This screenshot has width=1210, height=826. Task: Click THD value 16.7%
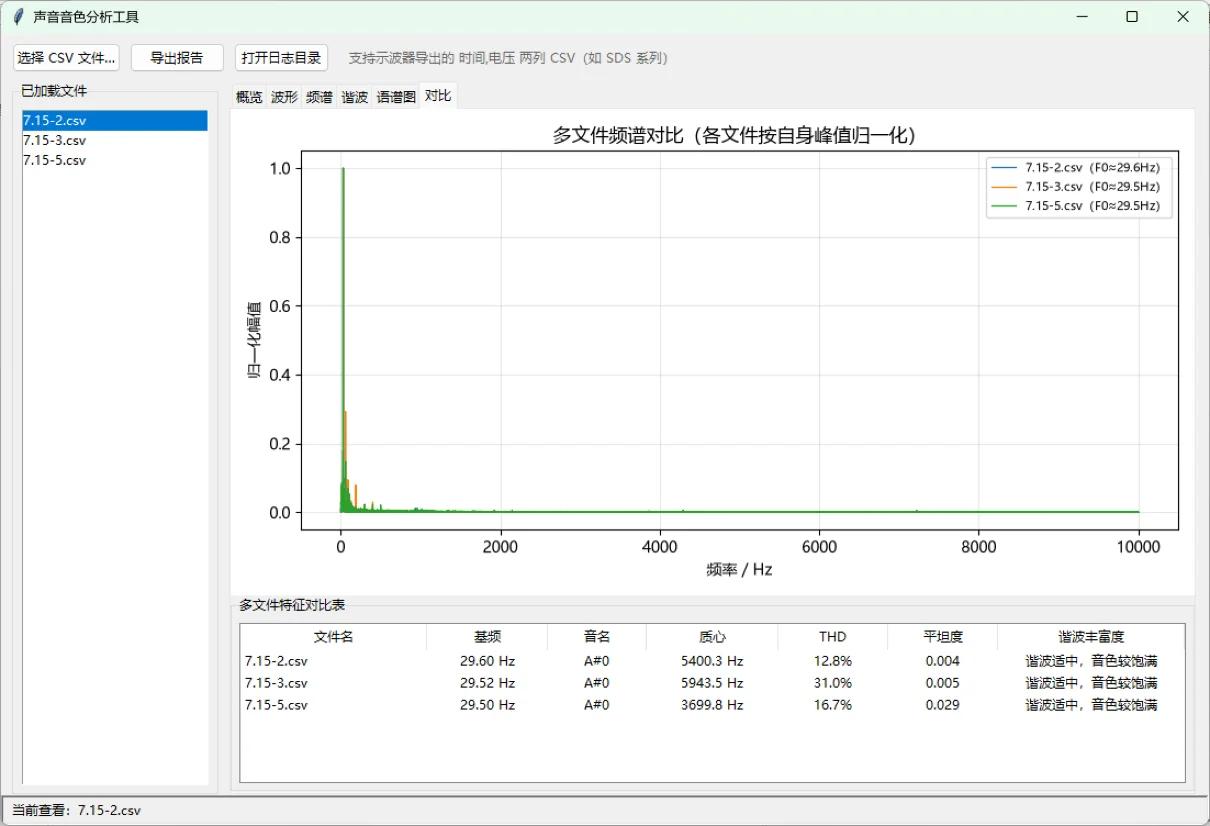pyautogui.click(x=832, y=705)
